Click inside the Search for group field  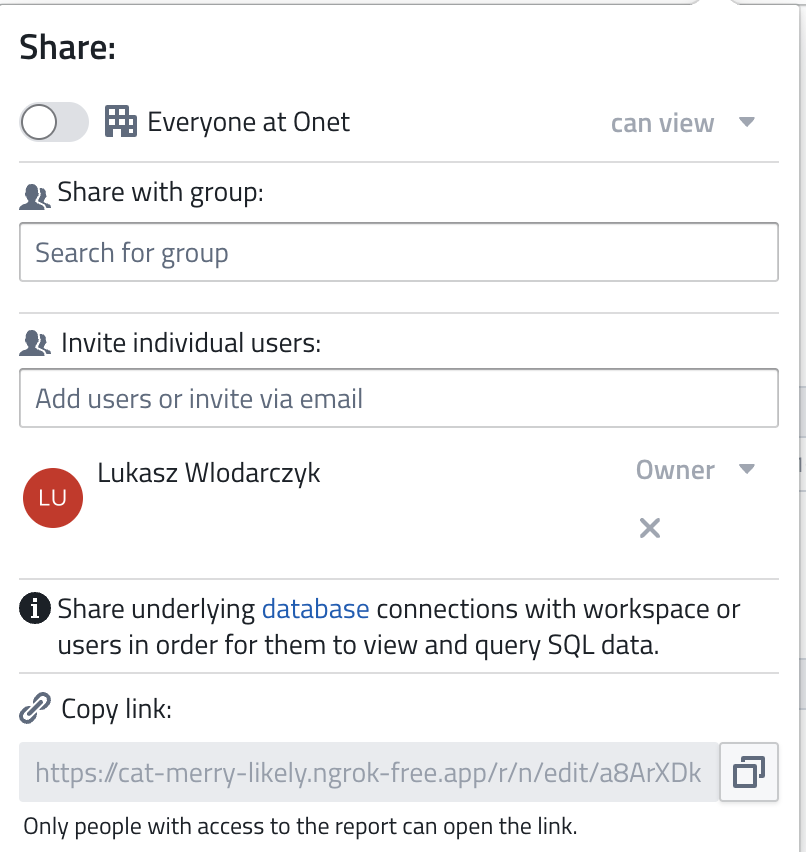point(399,252)
